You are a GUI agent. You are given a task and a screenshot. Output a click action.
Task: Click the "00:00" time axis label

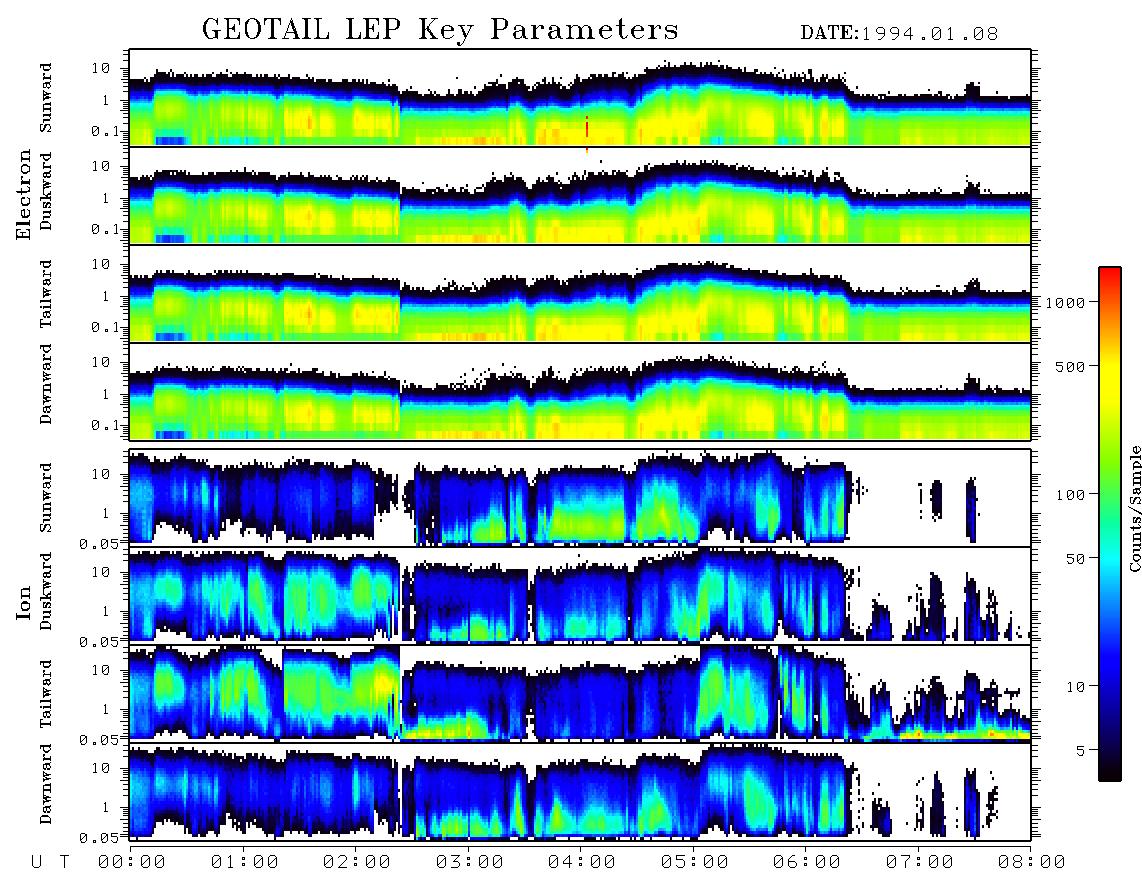(132, 862)
